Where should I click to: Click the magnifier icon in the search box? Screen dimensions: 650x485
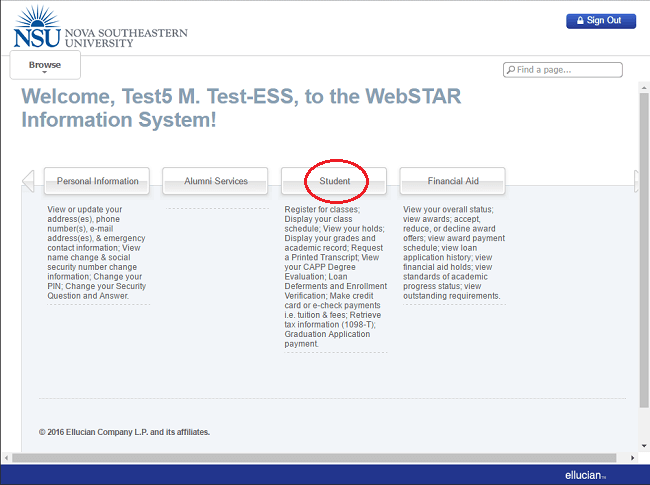pos(511,70)
